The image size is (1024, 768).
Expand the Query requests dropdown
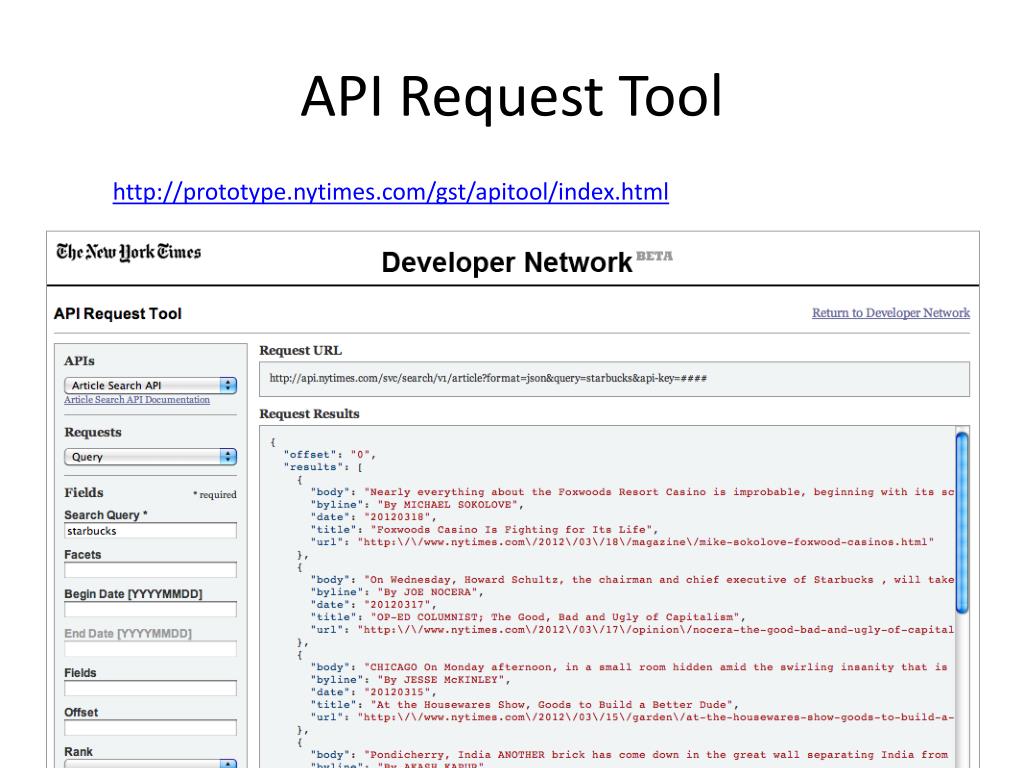point(150,456)
